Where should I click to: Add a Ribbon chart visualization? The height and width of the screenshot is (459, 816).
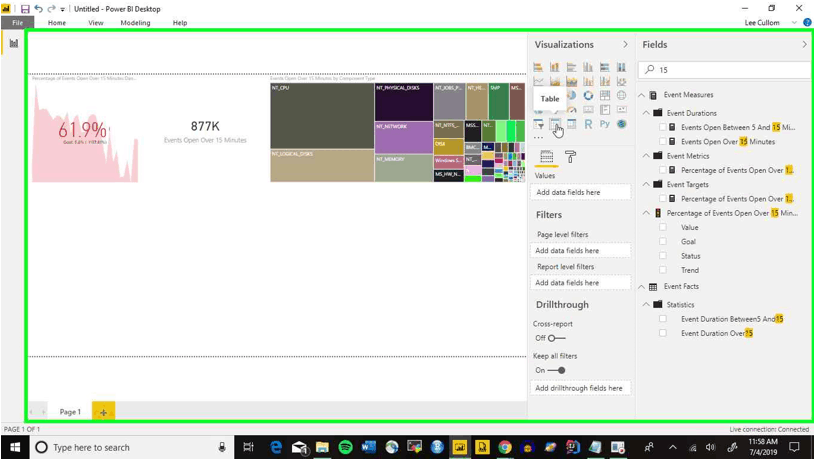(x=621, y=81)
